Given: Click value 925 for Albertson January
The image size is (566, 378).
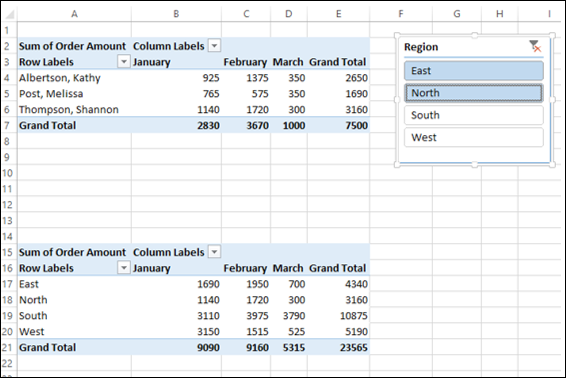Looking at the screenshot, I should (x=211, y=78).
